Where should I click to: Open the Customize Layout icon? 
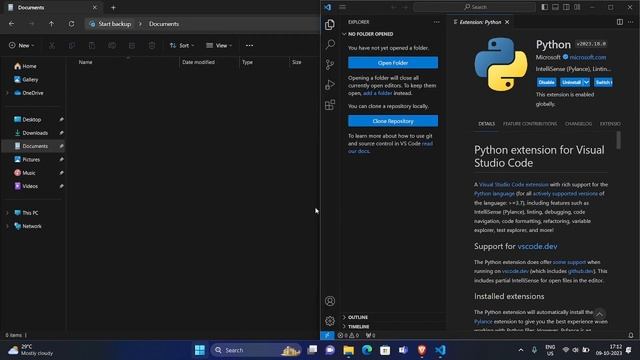[577, 7]
